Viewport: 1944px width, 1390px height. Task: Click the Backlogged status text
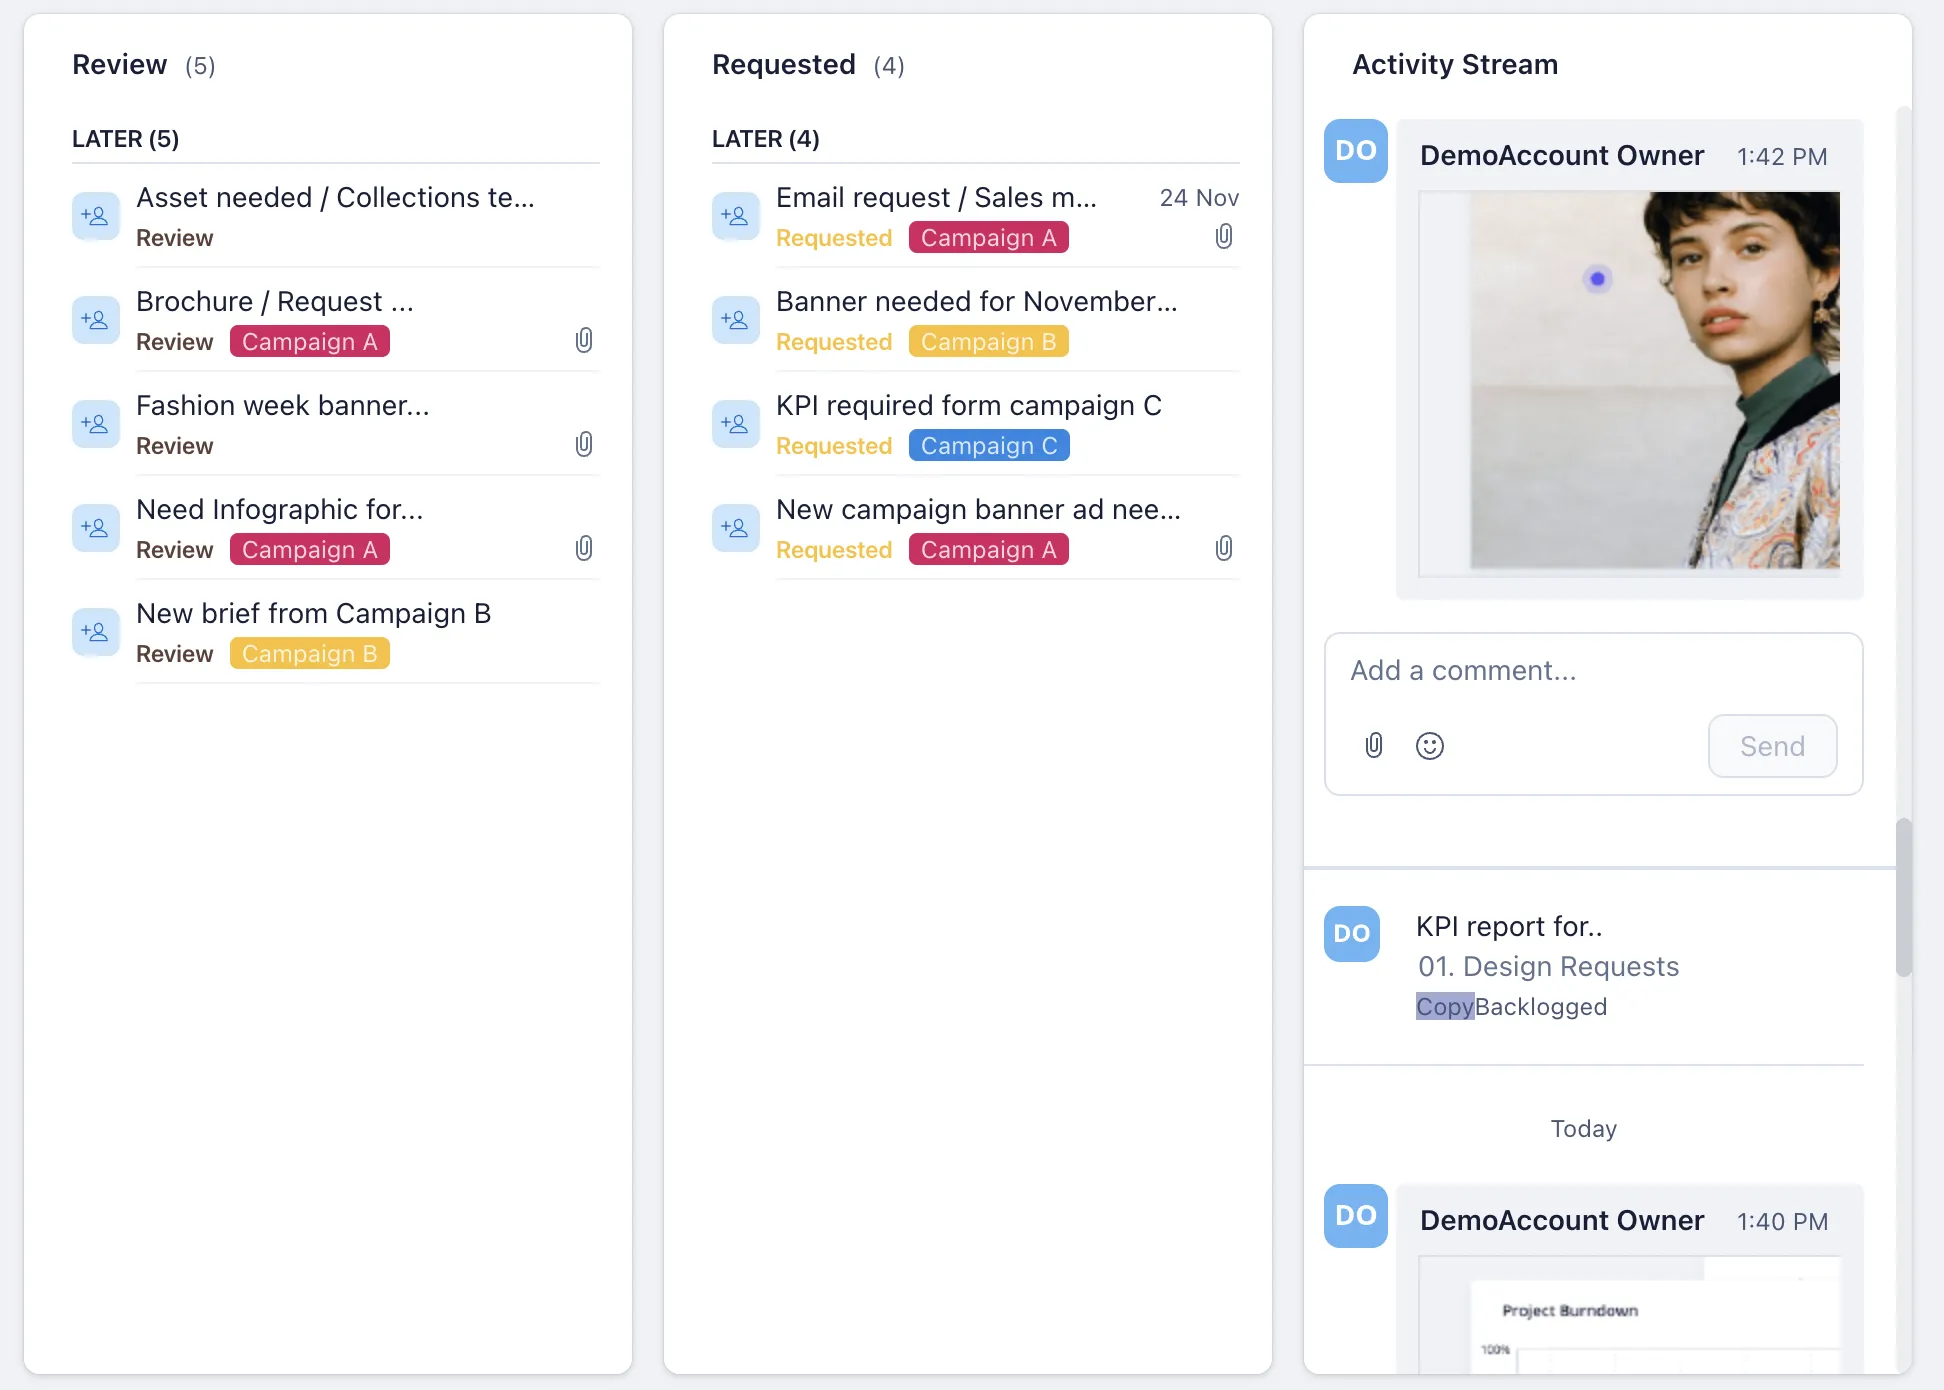tap(1541, 1007)
